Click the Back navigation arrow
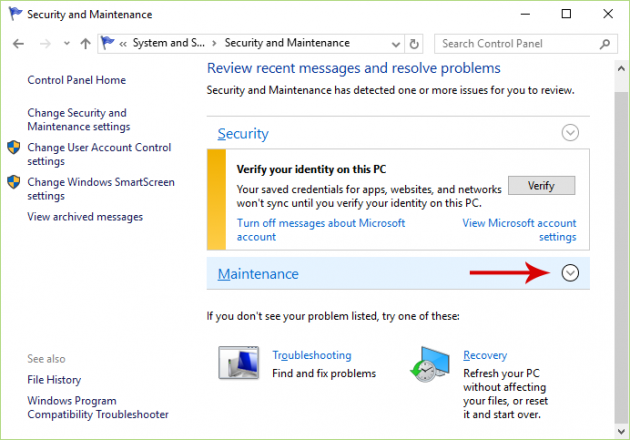The width and height of the screenshot is (630, 440). click(x=19, y=44)
